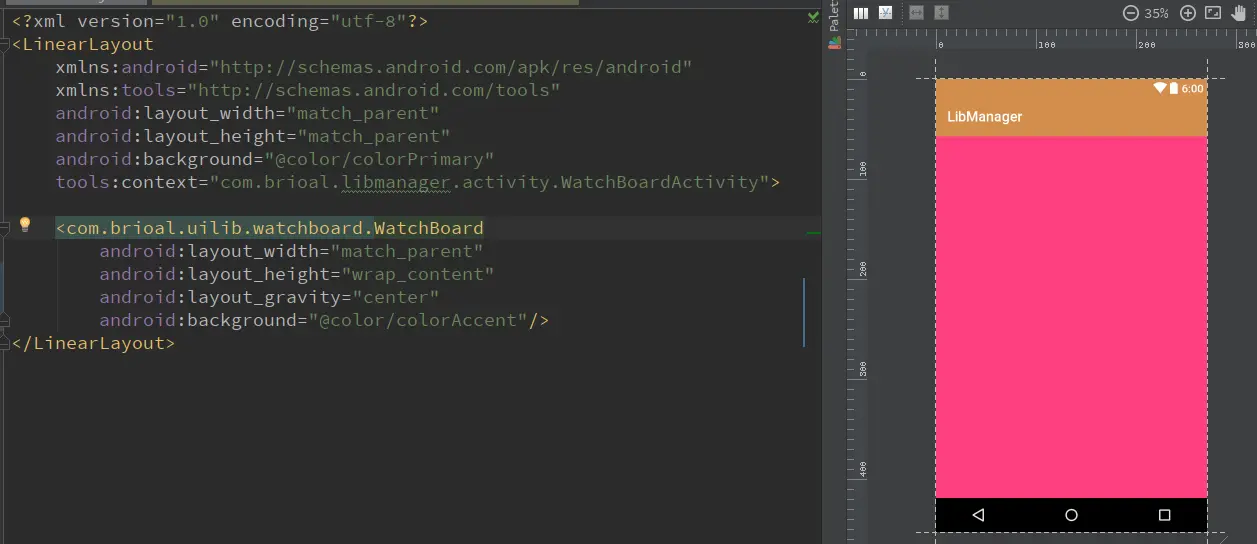This screenshot has width=1257, height=544.
Task: Open the Palette side tab
Action: pos(834,17)
